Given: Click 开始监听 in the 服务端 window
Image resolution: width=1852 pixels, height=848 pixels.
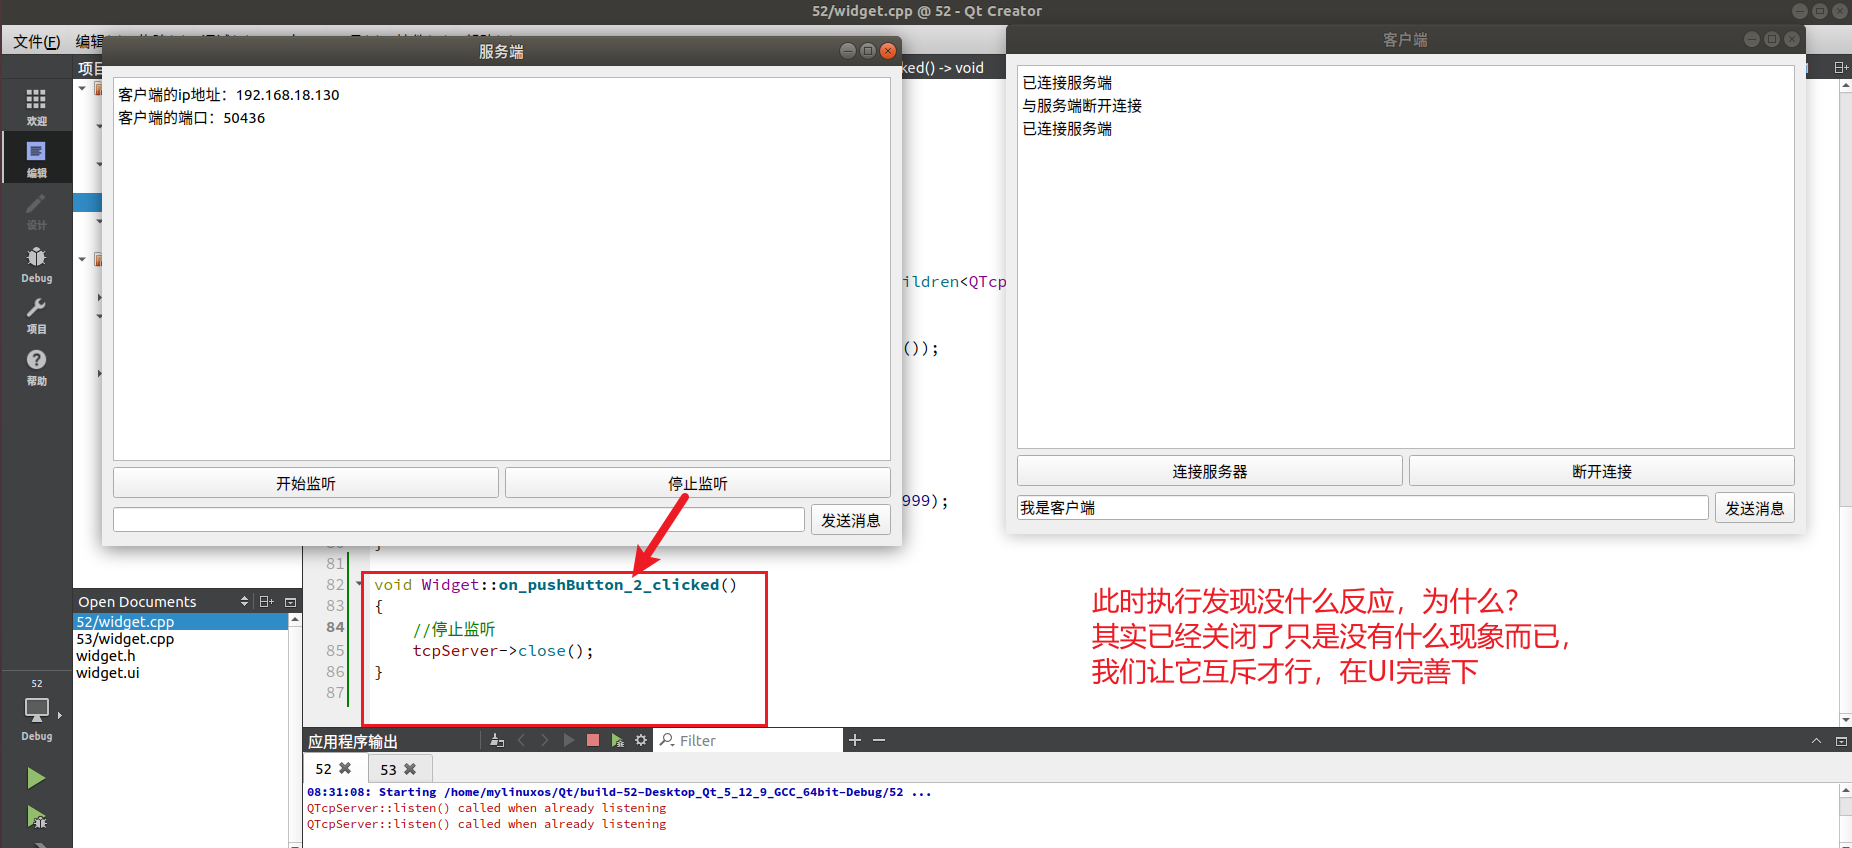Looking at the screenshot, I should click(x=306, y=483).
